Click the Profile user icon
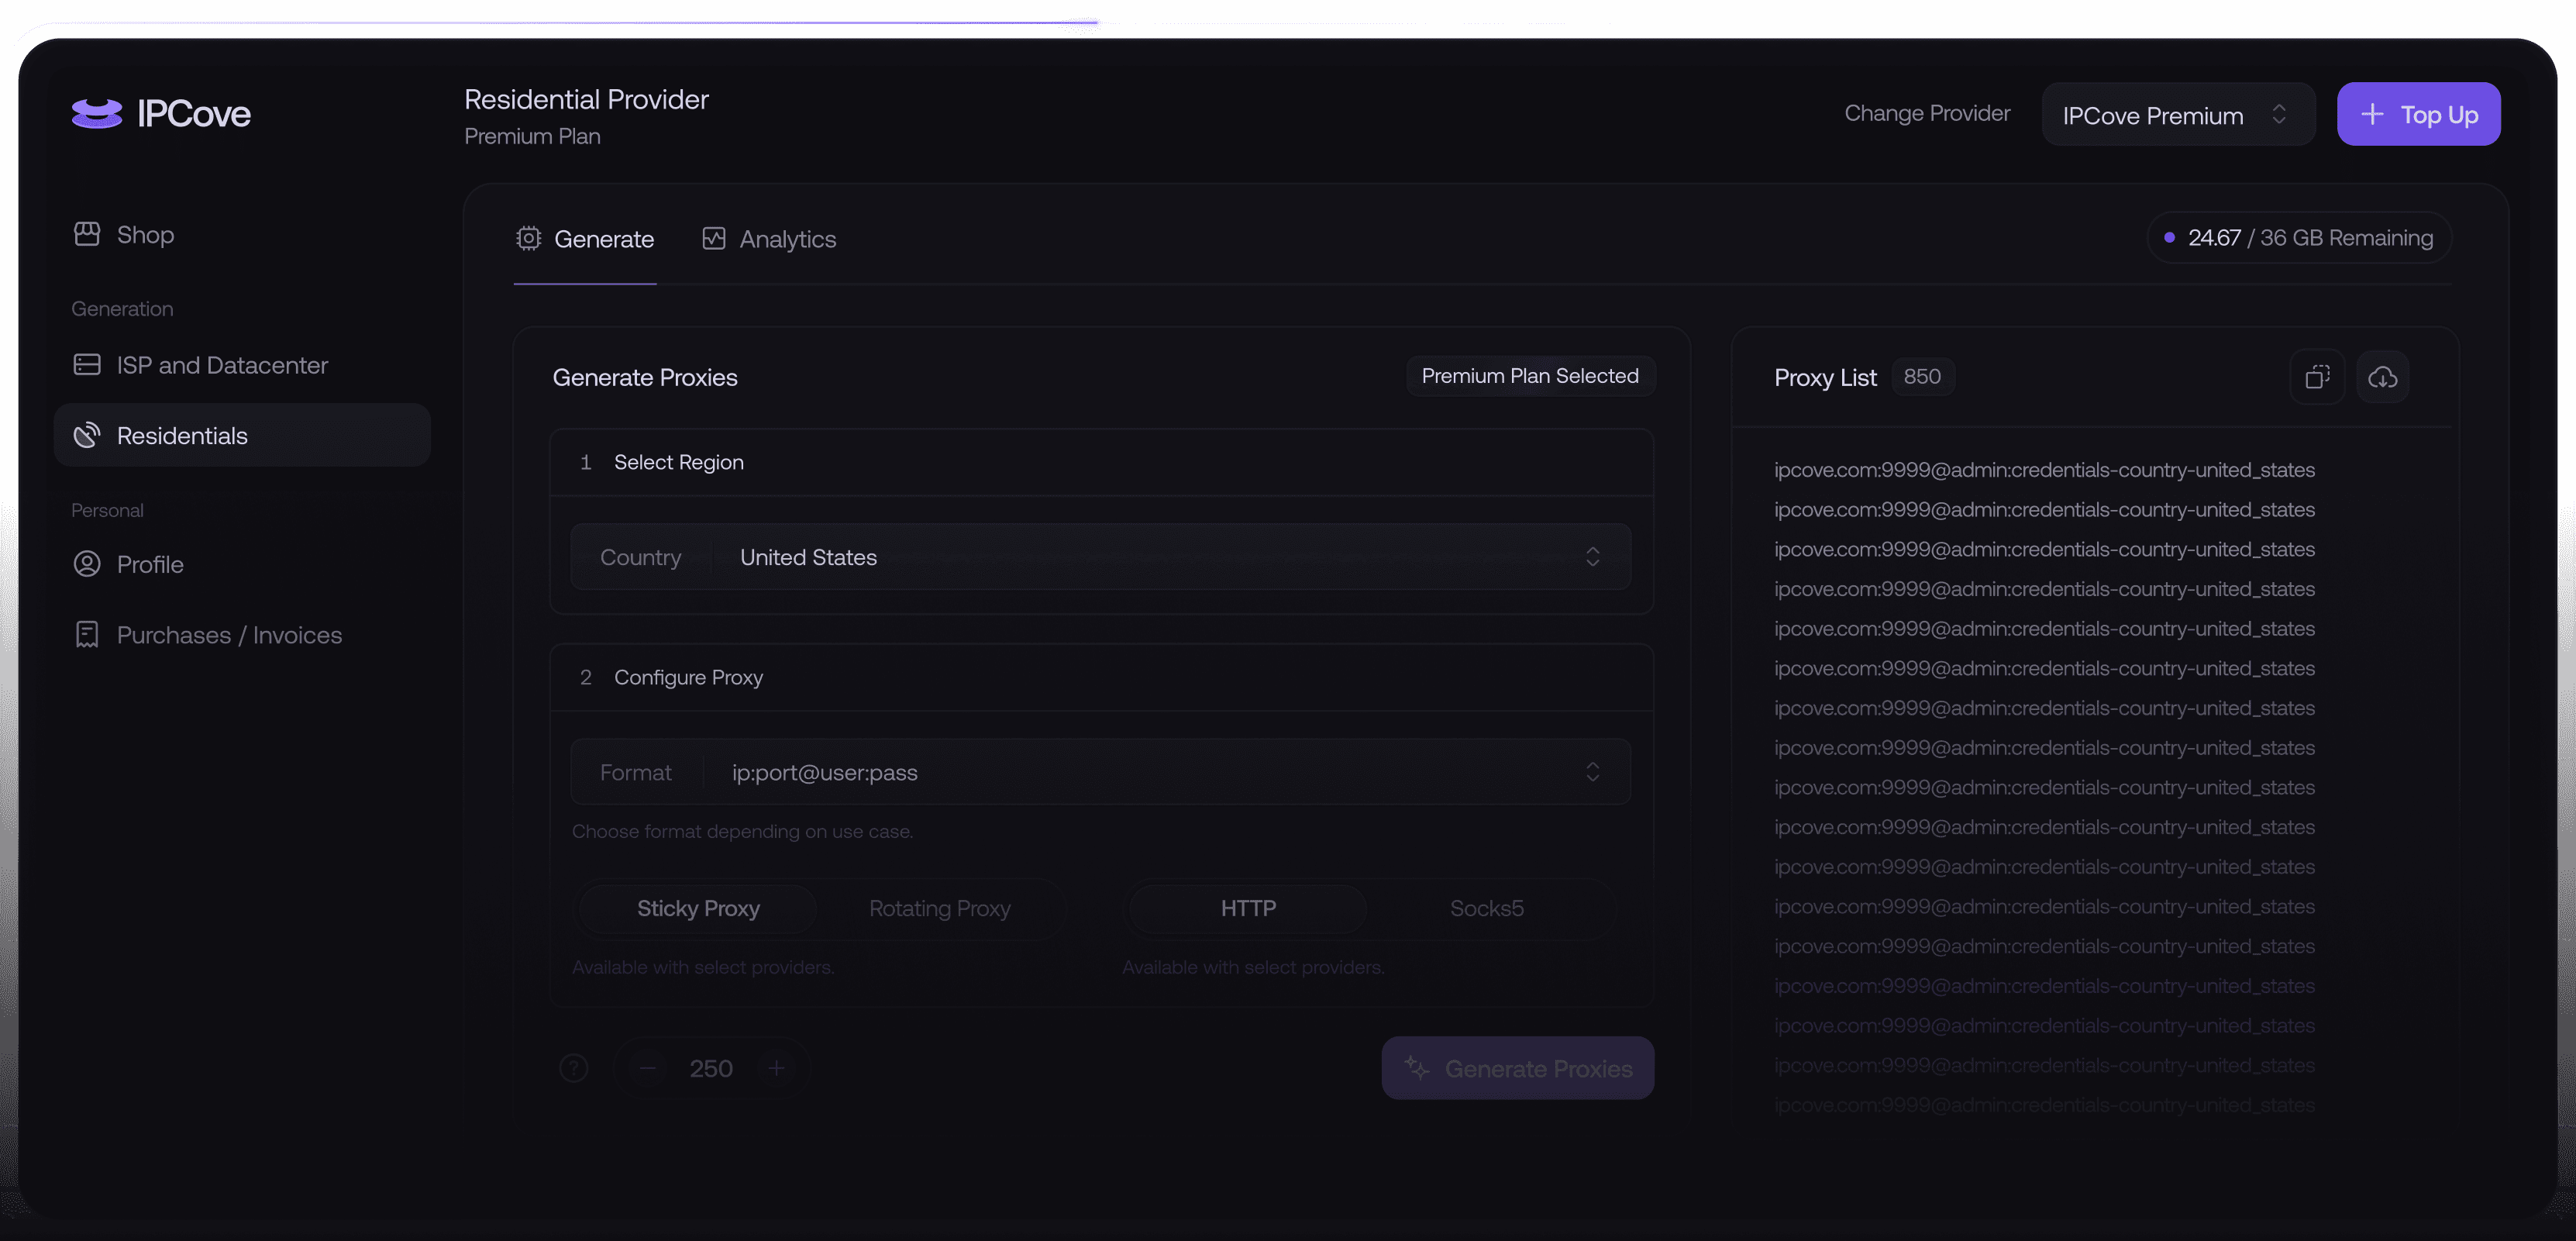The image size is (2576, 1241). click(87, 564)
